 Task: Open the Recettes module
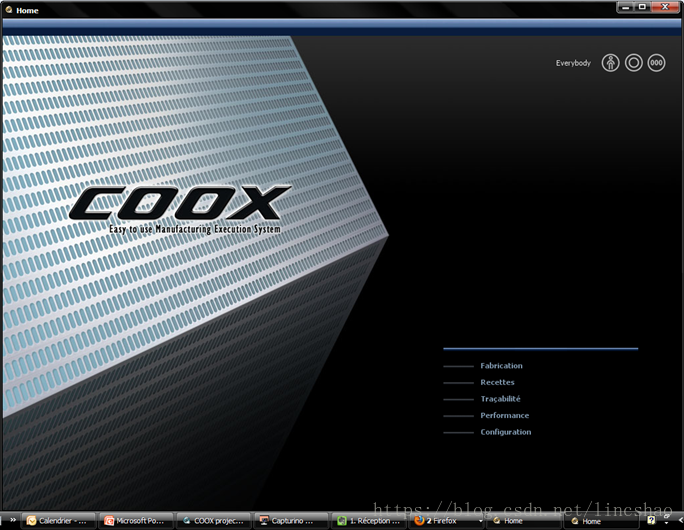click(497, 382)
